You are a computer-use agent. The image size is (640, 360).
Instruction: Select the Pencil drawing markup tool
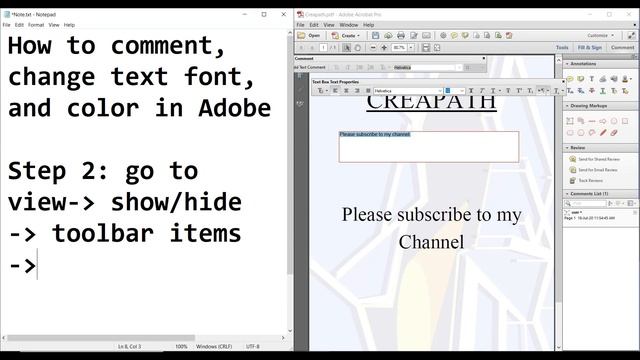pyautogui.click(x=603, y=133)
